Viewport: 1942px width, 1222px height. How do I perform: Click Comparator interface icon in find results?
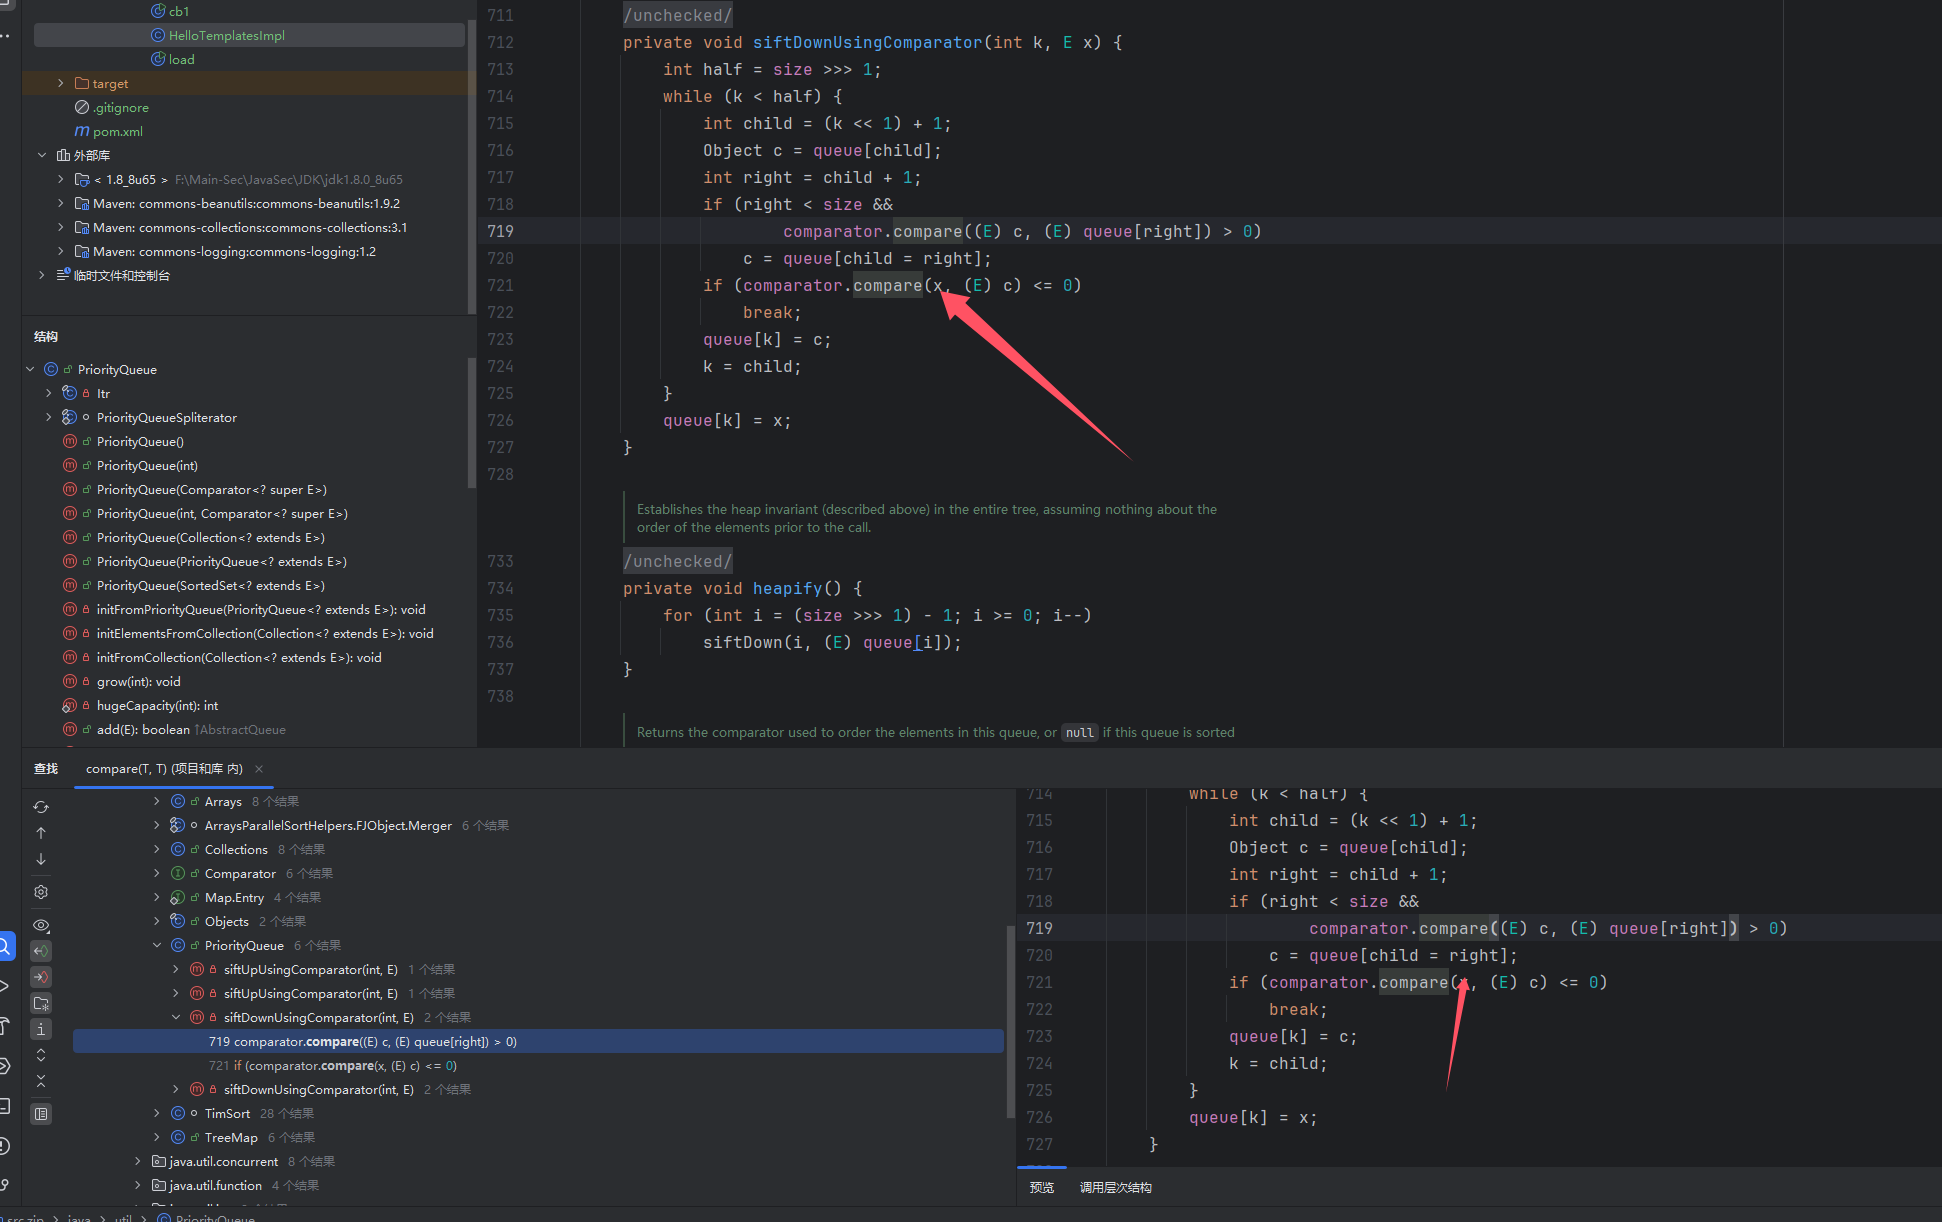[x=178, y=873]
